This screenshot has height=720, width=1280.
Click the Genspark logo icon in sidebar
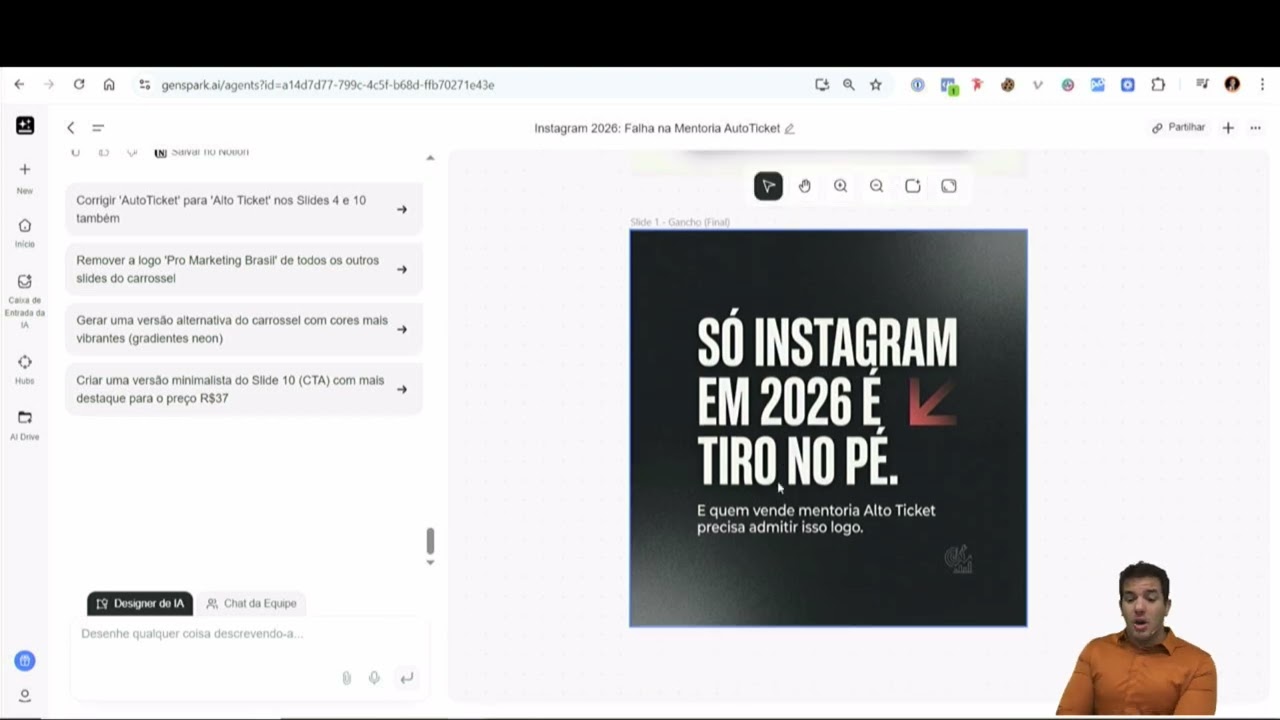[x=25, y=125]
